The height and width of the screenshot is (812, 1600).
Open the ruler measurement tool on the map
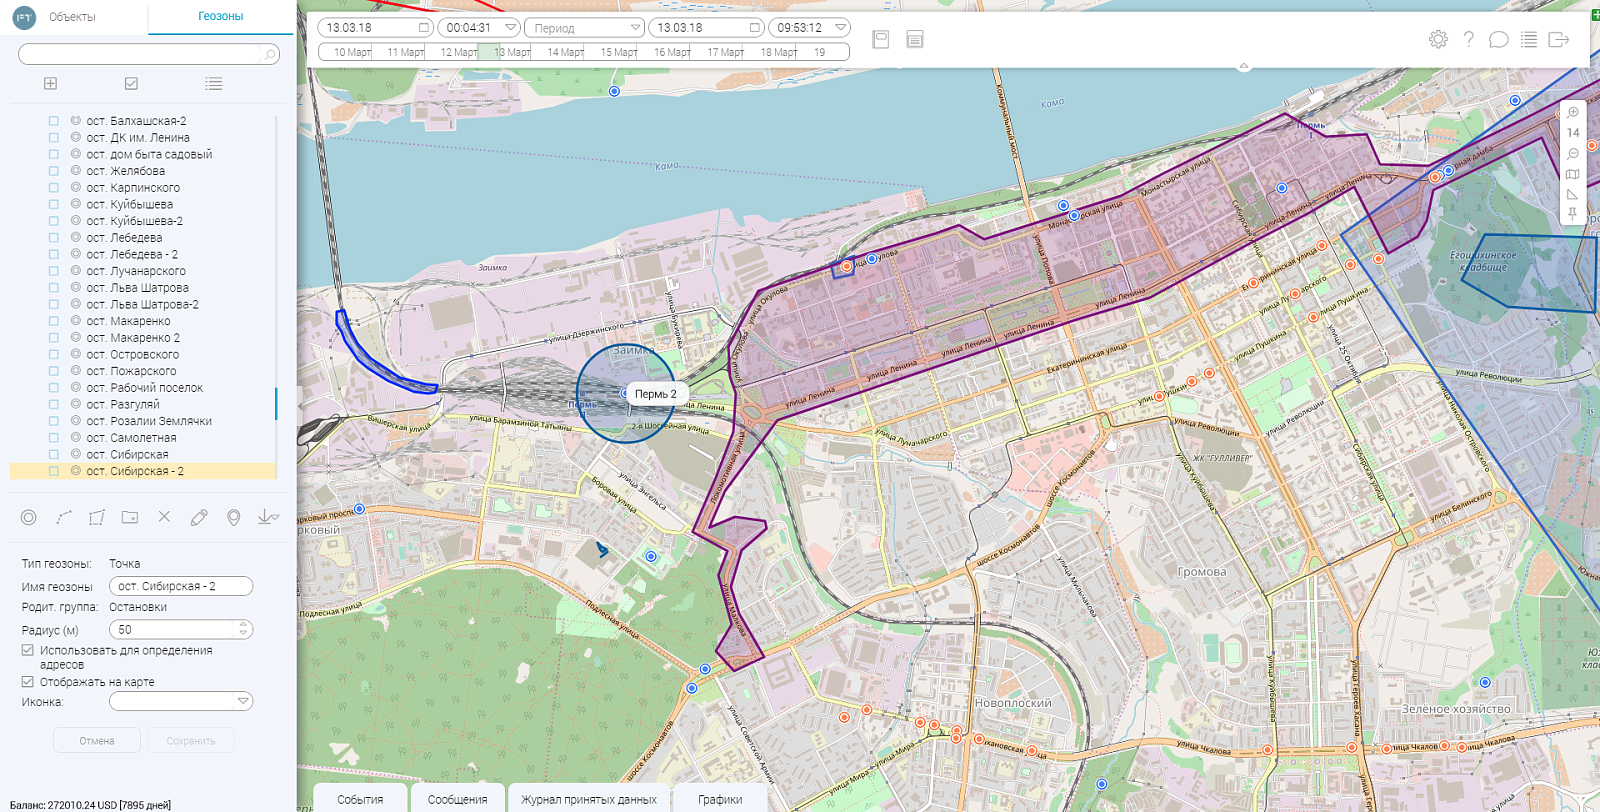[1573, 194]
